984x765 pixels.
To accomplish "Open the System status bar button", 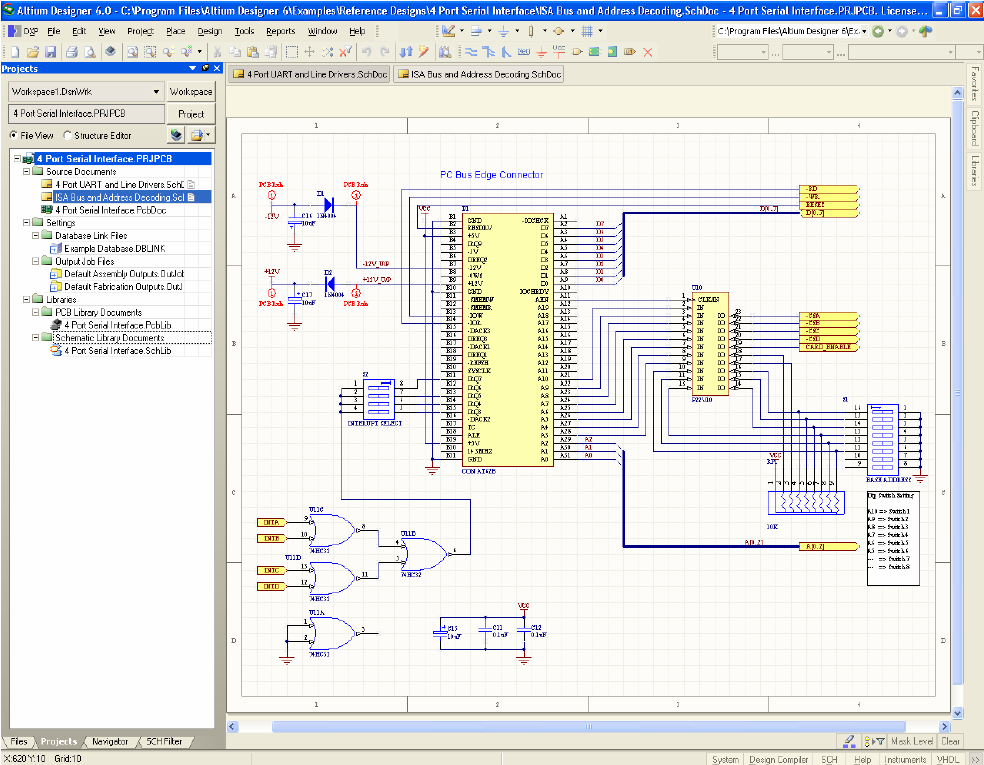I will pos(725,759).
